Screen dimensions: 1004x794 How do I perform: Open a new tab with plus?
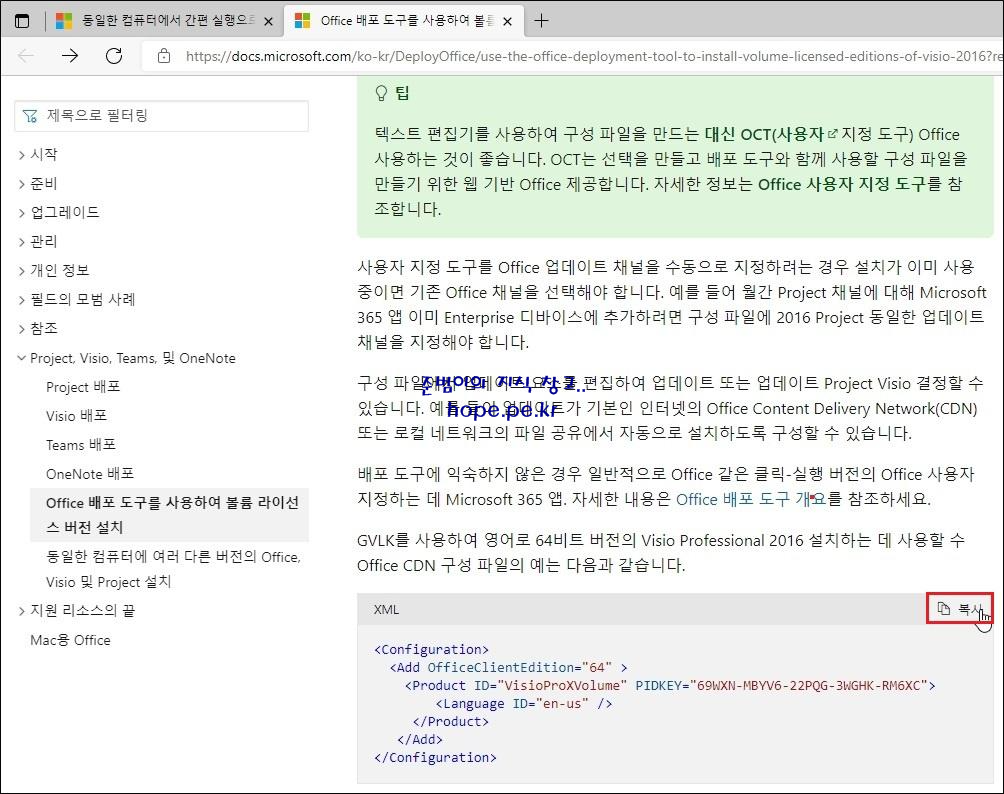pos(541,21)
